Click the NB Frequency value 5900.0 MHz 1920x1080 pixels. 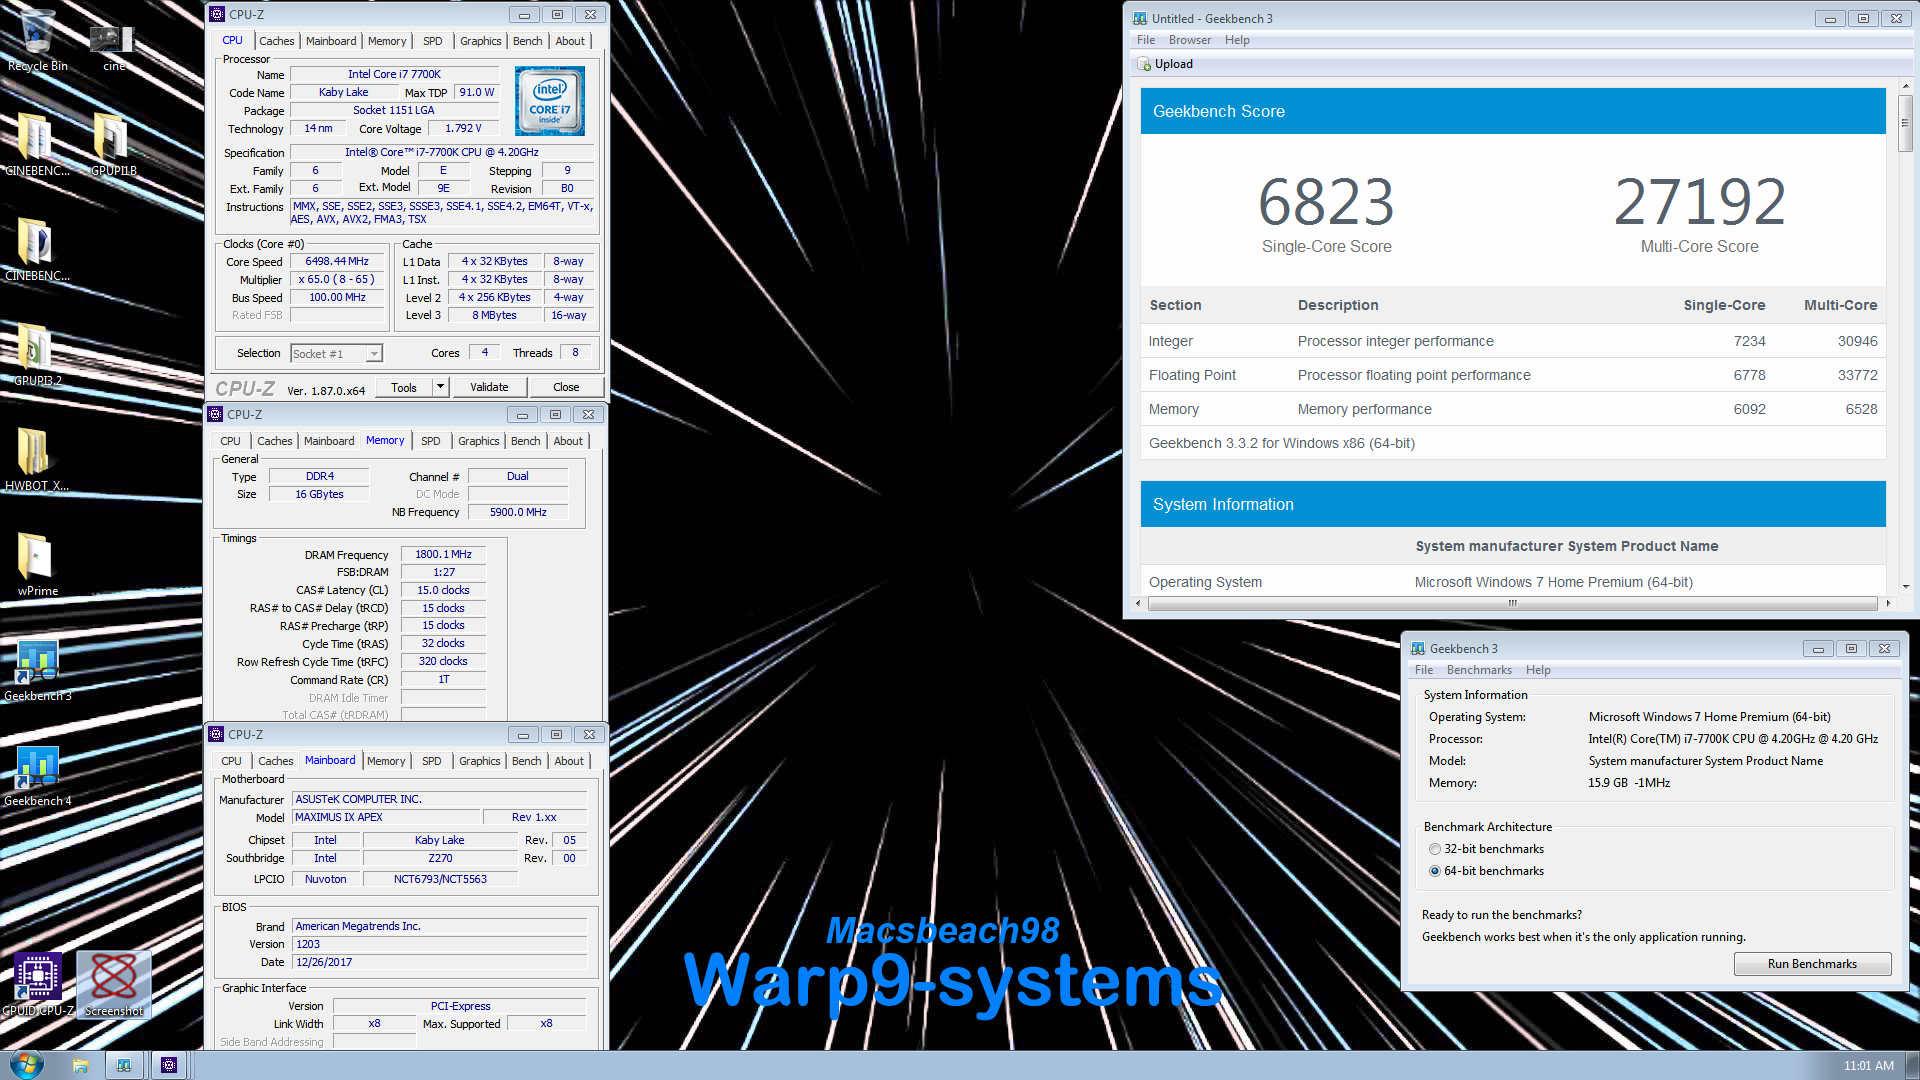click(x=518, y=512)
